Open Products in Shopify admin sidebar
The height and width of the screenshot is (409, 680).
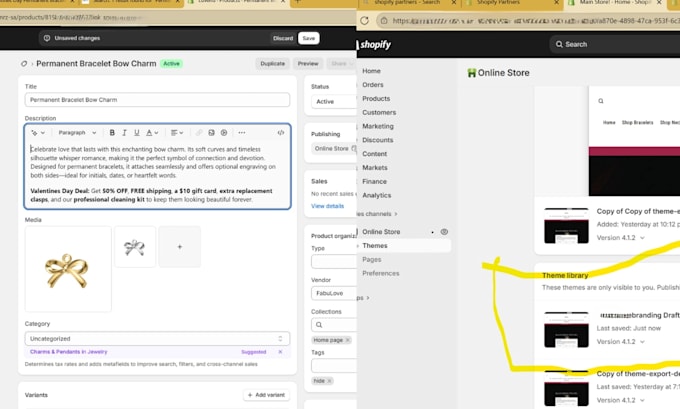click(376, 98)
